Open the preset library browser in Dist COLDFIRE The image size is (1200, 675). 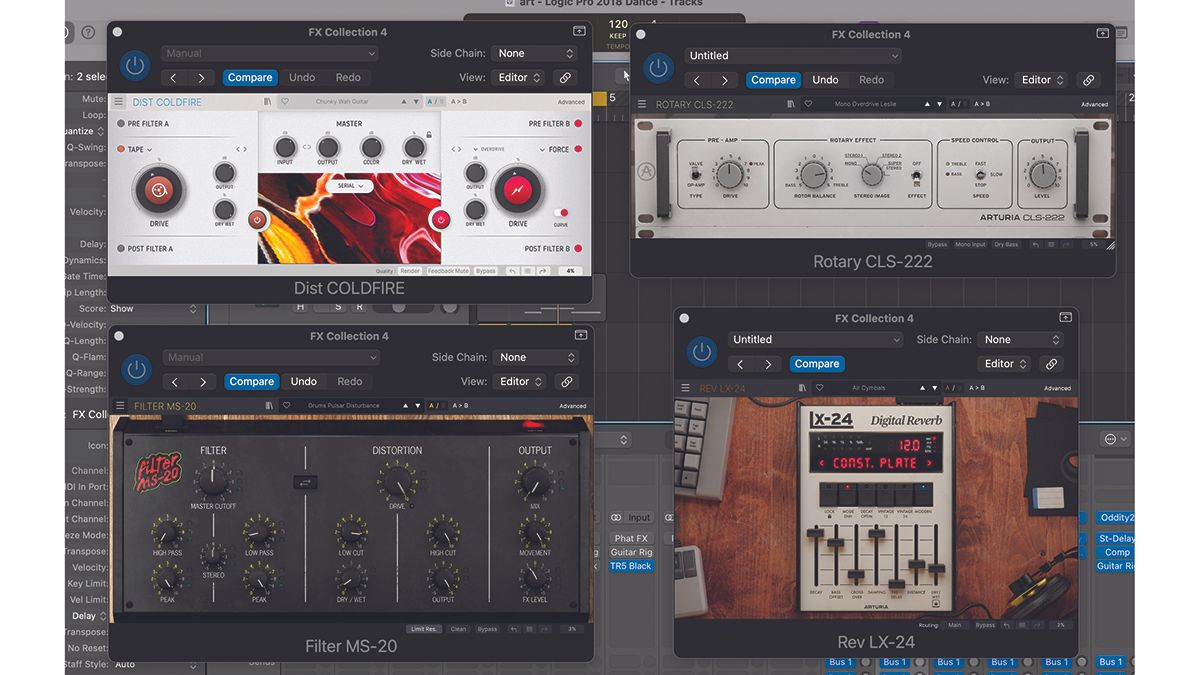point(268,101)
